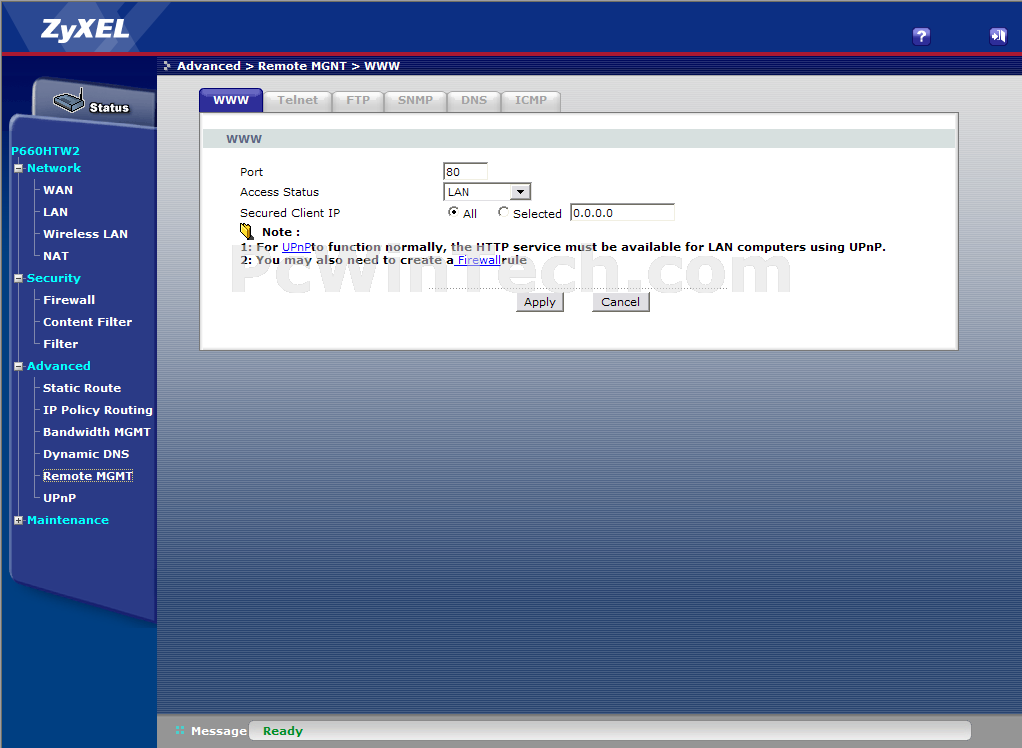Switch to the ICMP tab
This screenshot has width=1022, height=748.
tap(531, 101)
